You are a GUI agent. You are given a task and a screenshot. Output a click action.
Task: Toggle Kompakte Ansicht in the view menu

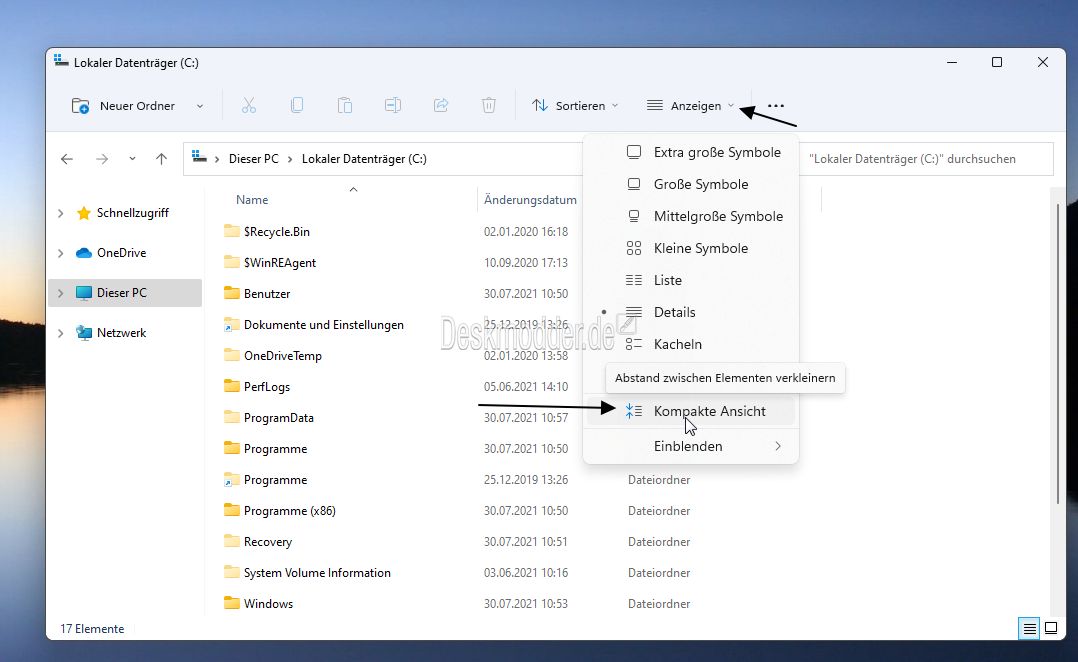coord(691,411)
